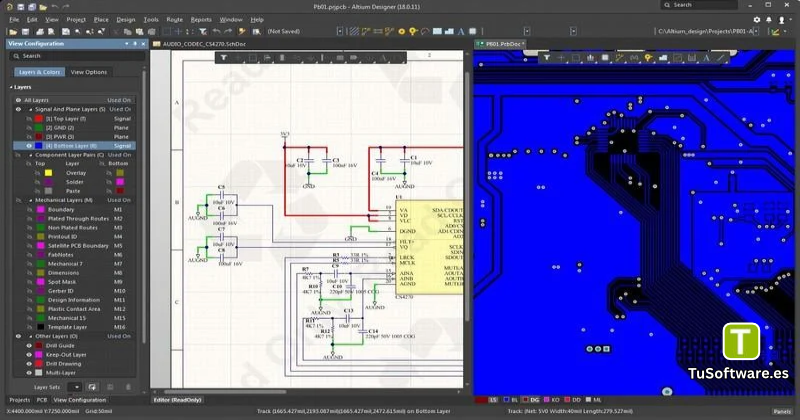This screenshot has height=420, width=800.
Task: Click the View Configuration search field
Action: (78, 56)
